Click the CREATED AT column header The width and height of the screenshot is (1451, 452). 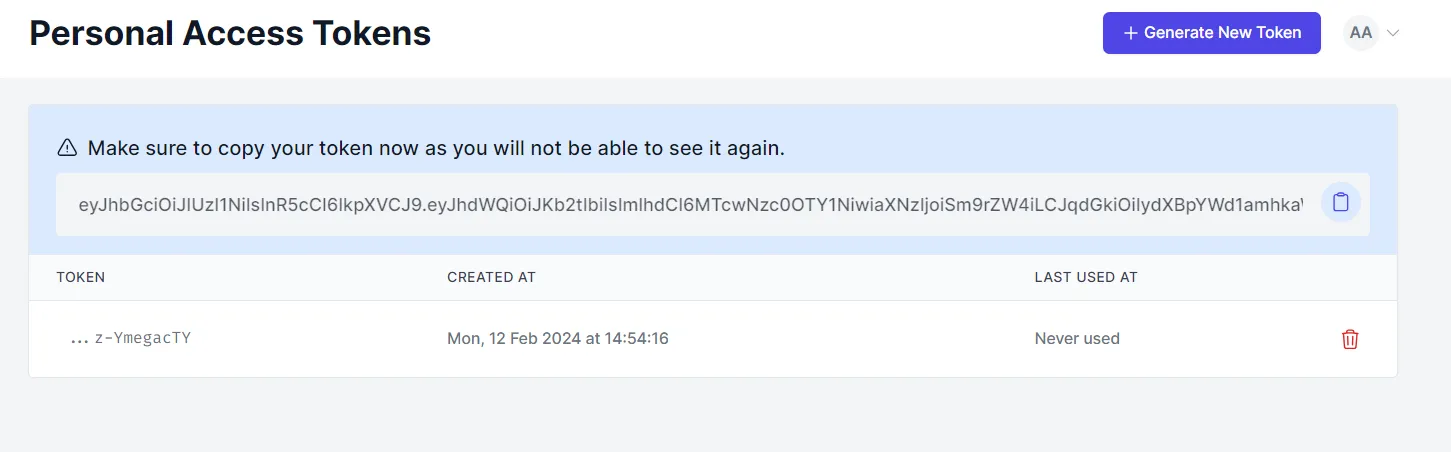491,277
